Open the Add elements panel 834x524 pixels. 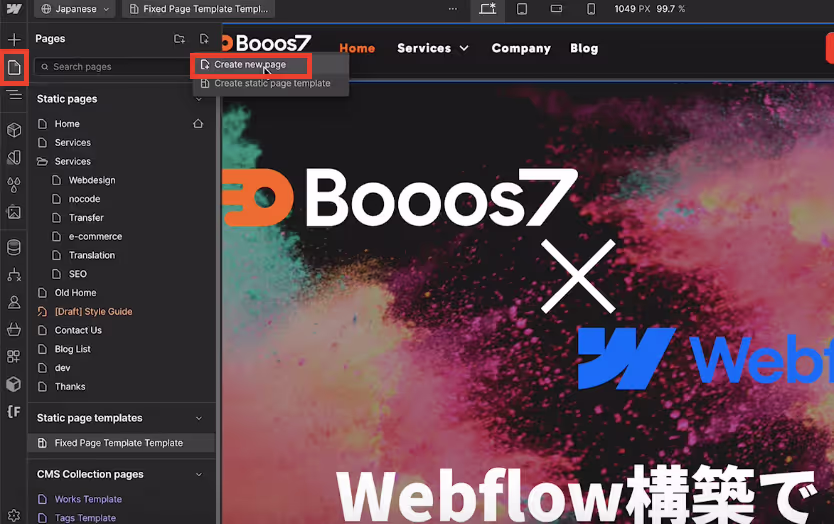[x=14, y=39]
